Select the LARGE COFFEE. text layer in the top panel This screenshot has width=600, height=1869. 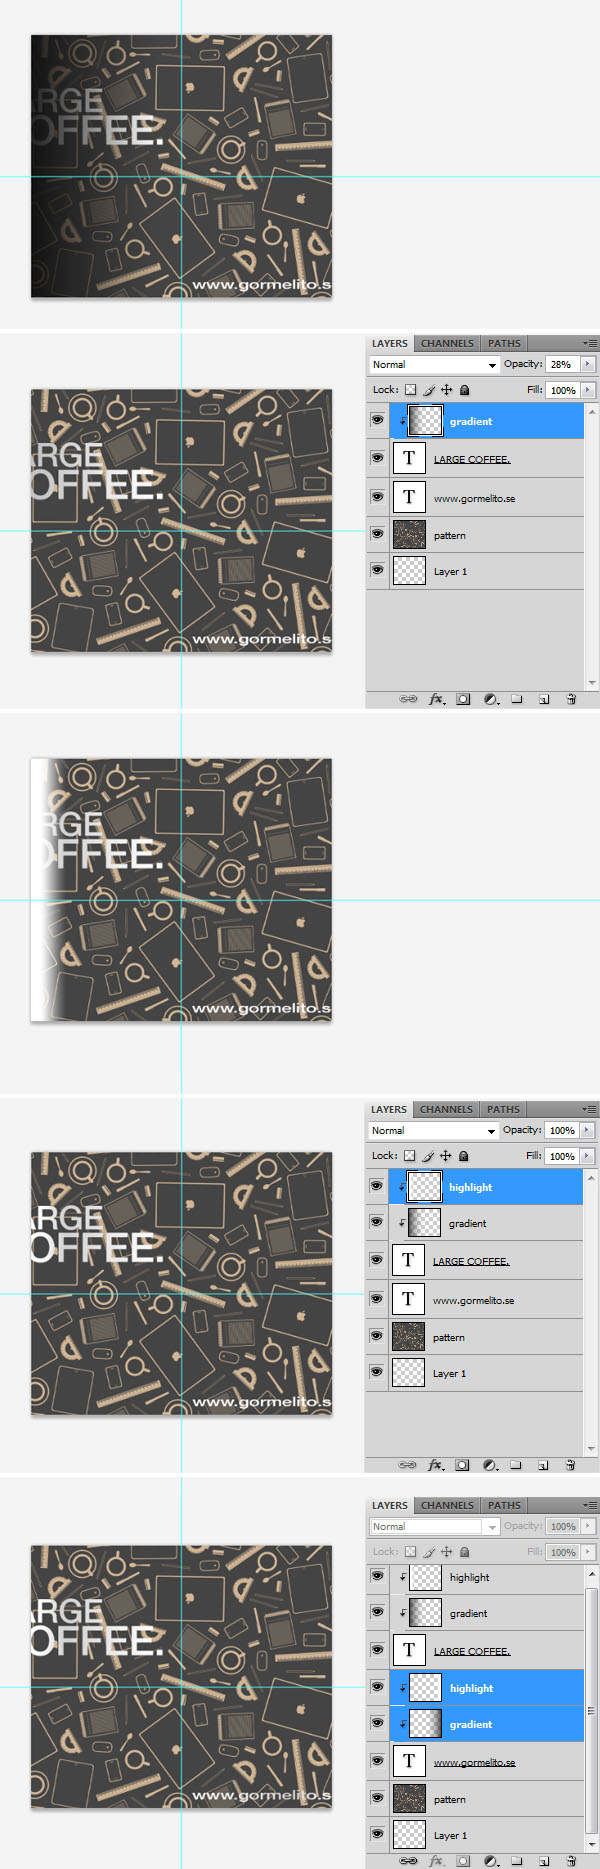[x=472, y=459]
